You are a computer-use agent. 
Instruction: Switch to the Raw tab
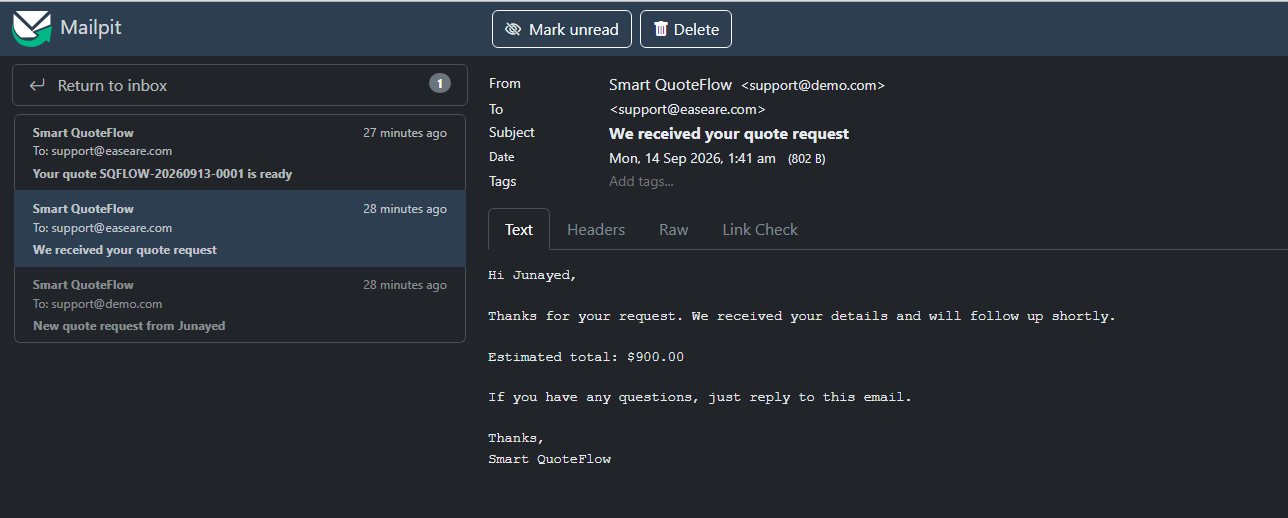[x=674, y=229]
